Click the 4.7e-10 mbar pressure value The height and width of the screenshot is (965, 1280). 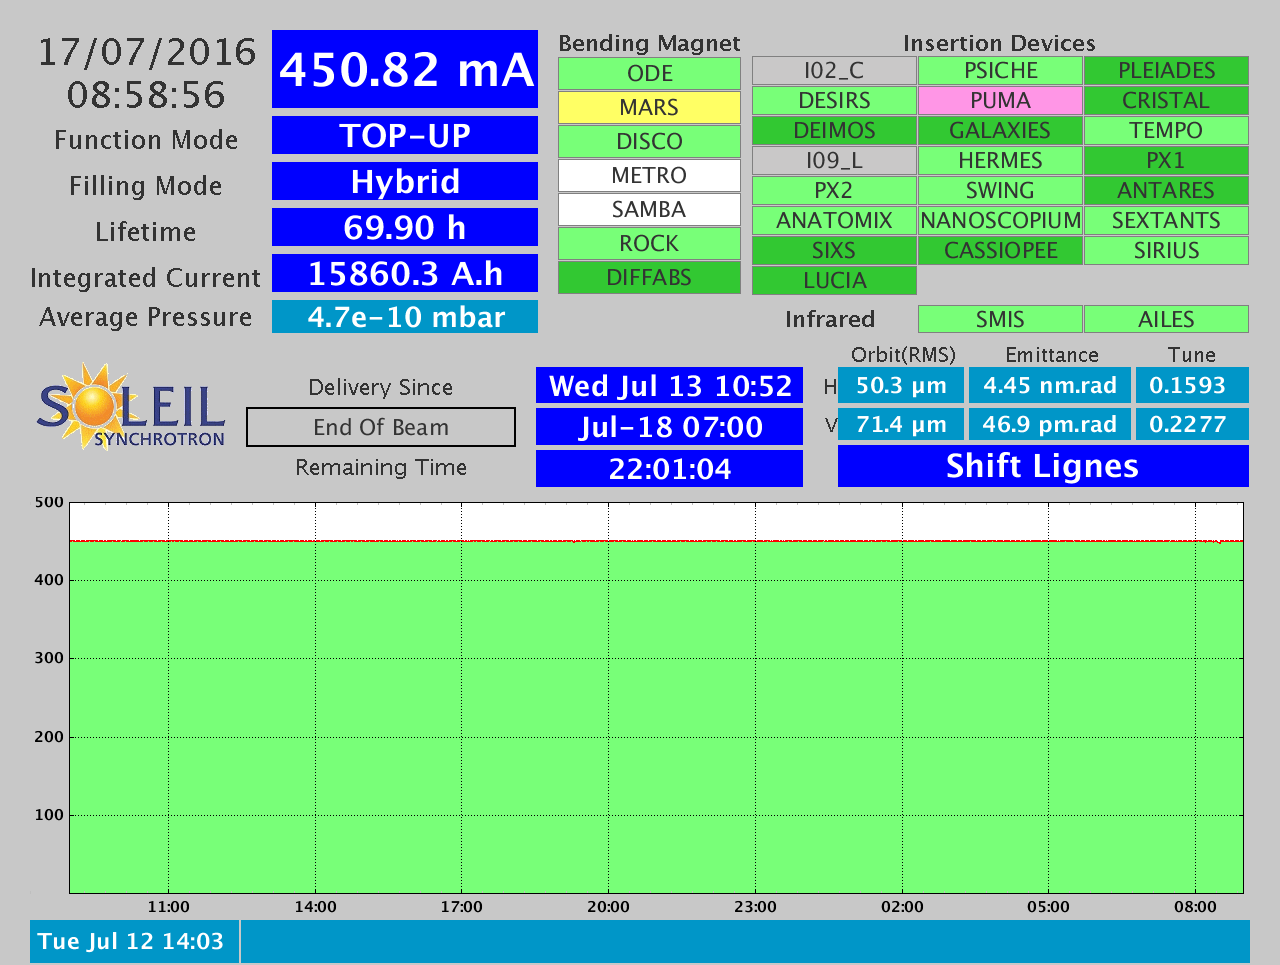pos(405,317)
